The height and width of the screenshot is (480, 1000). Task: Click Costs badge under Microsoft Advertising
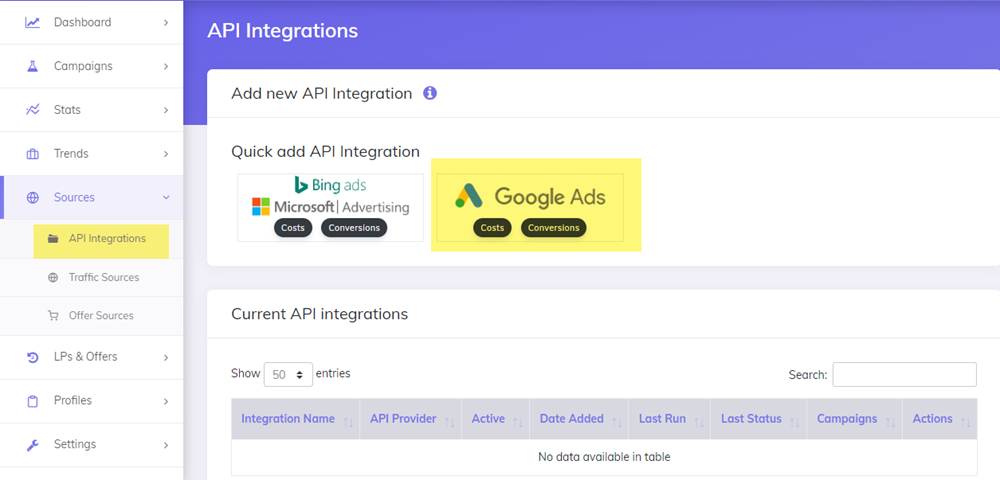[x=293, y=228]
